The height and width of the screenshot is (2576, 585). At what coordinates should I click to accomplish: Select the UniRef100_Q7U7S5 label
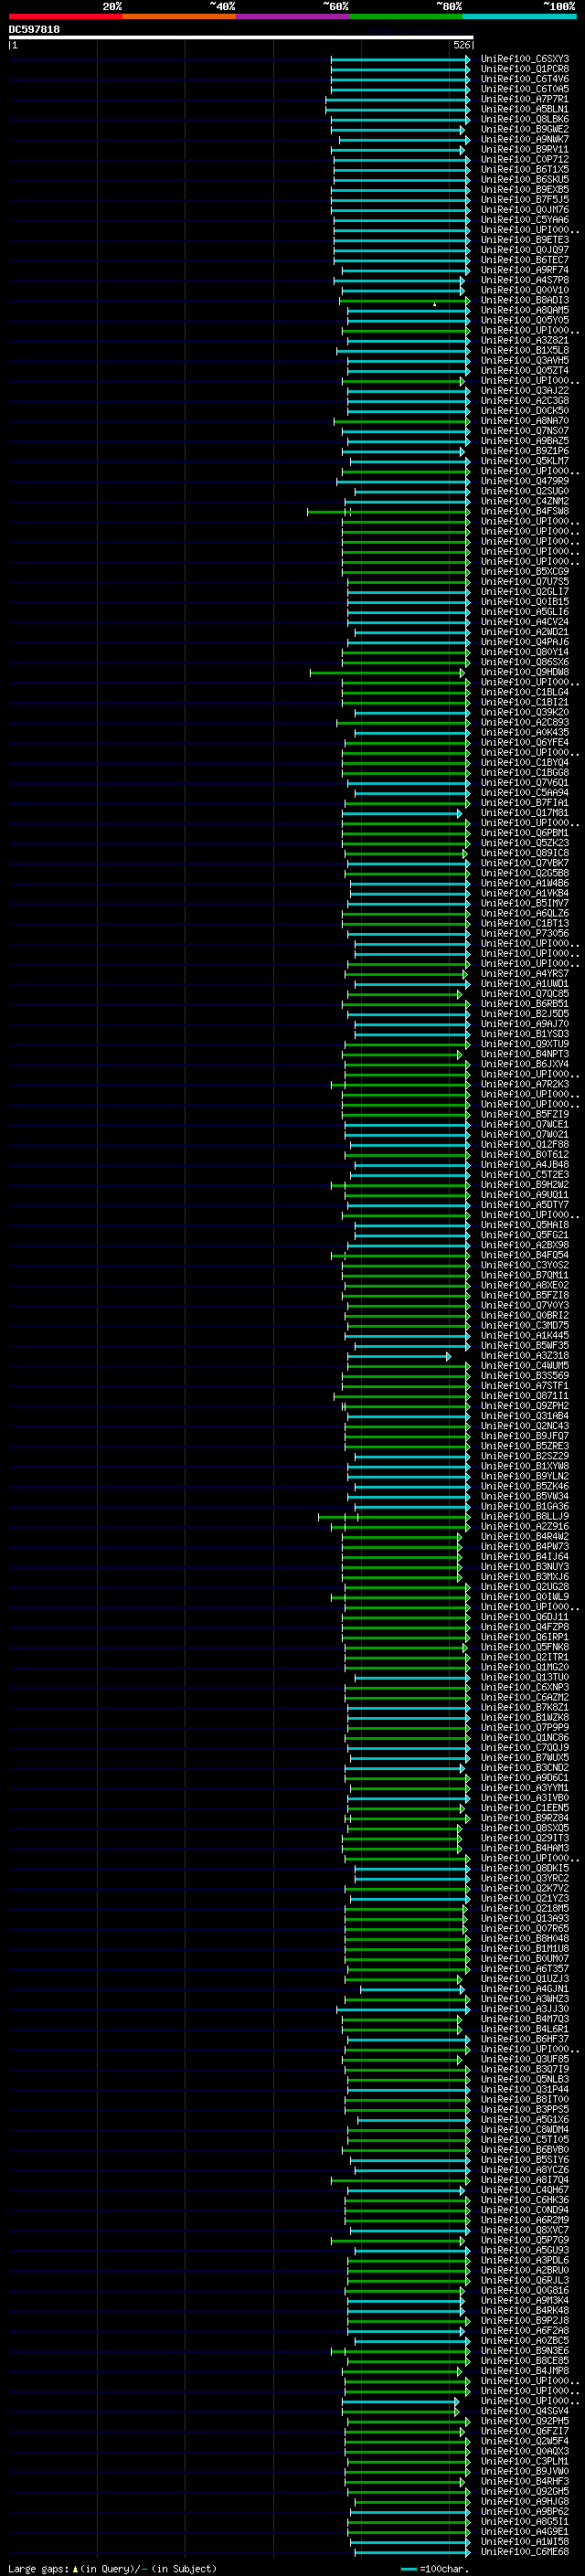coord(524,582)
